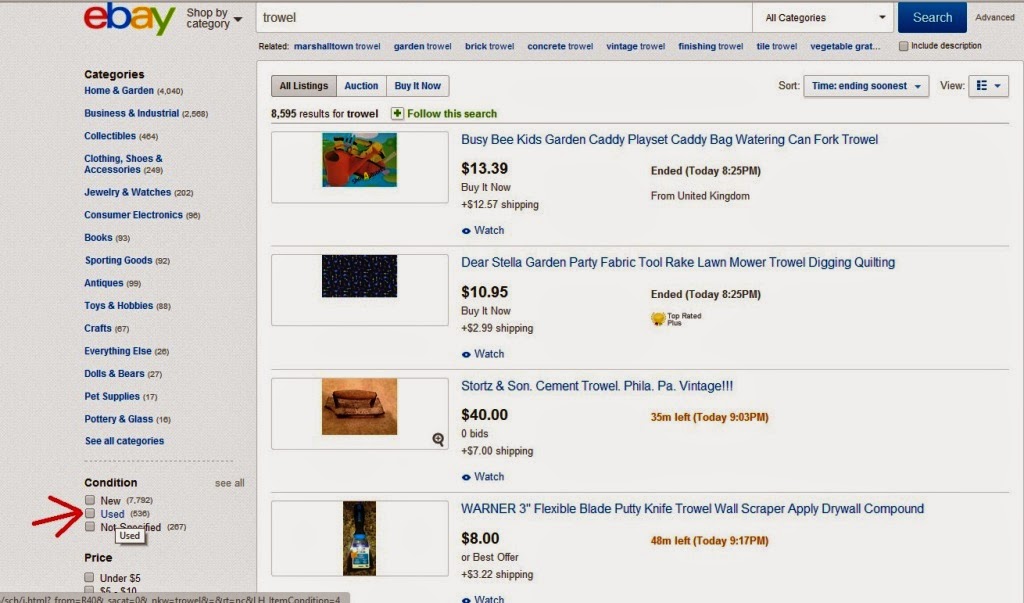
Task: Open the Toys & Hobbies category
Action: (x=118, y=306)
